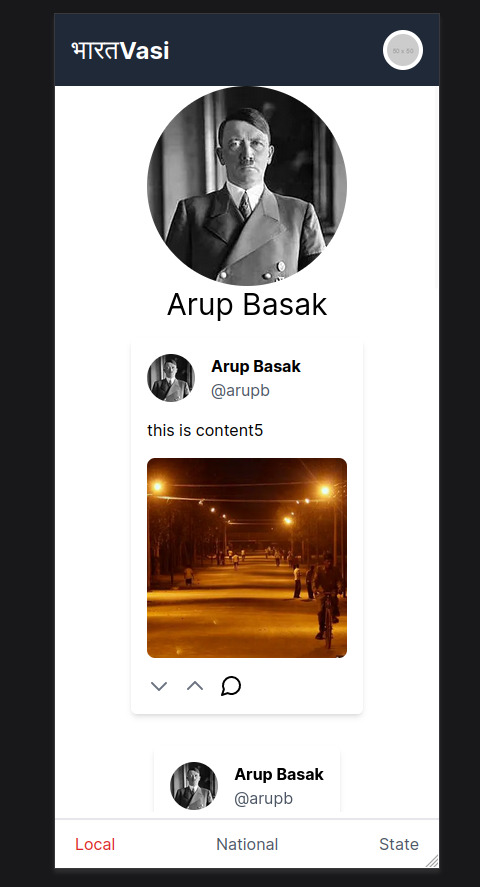Switch to the National feed tab

[247, 844]
